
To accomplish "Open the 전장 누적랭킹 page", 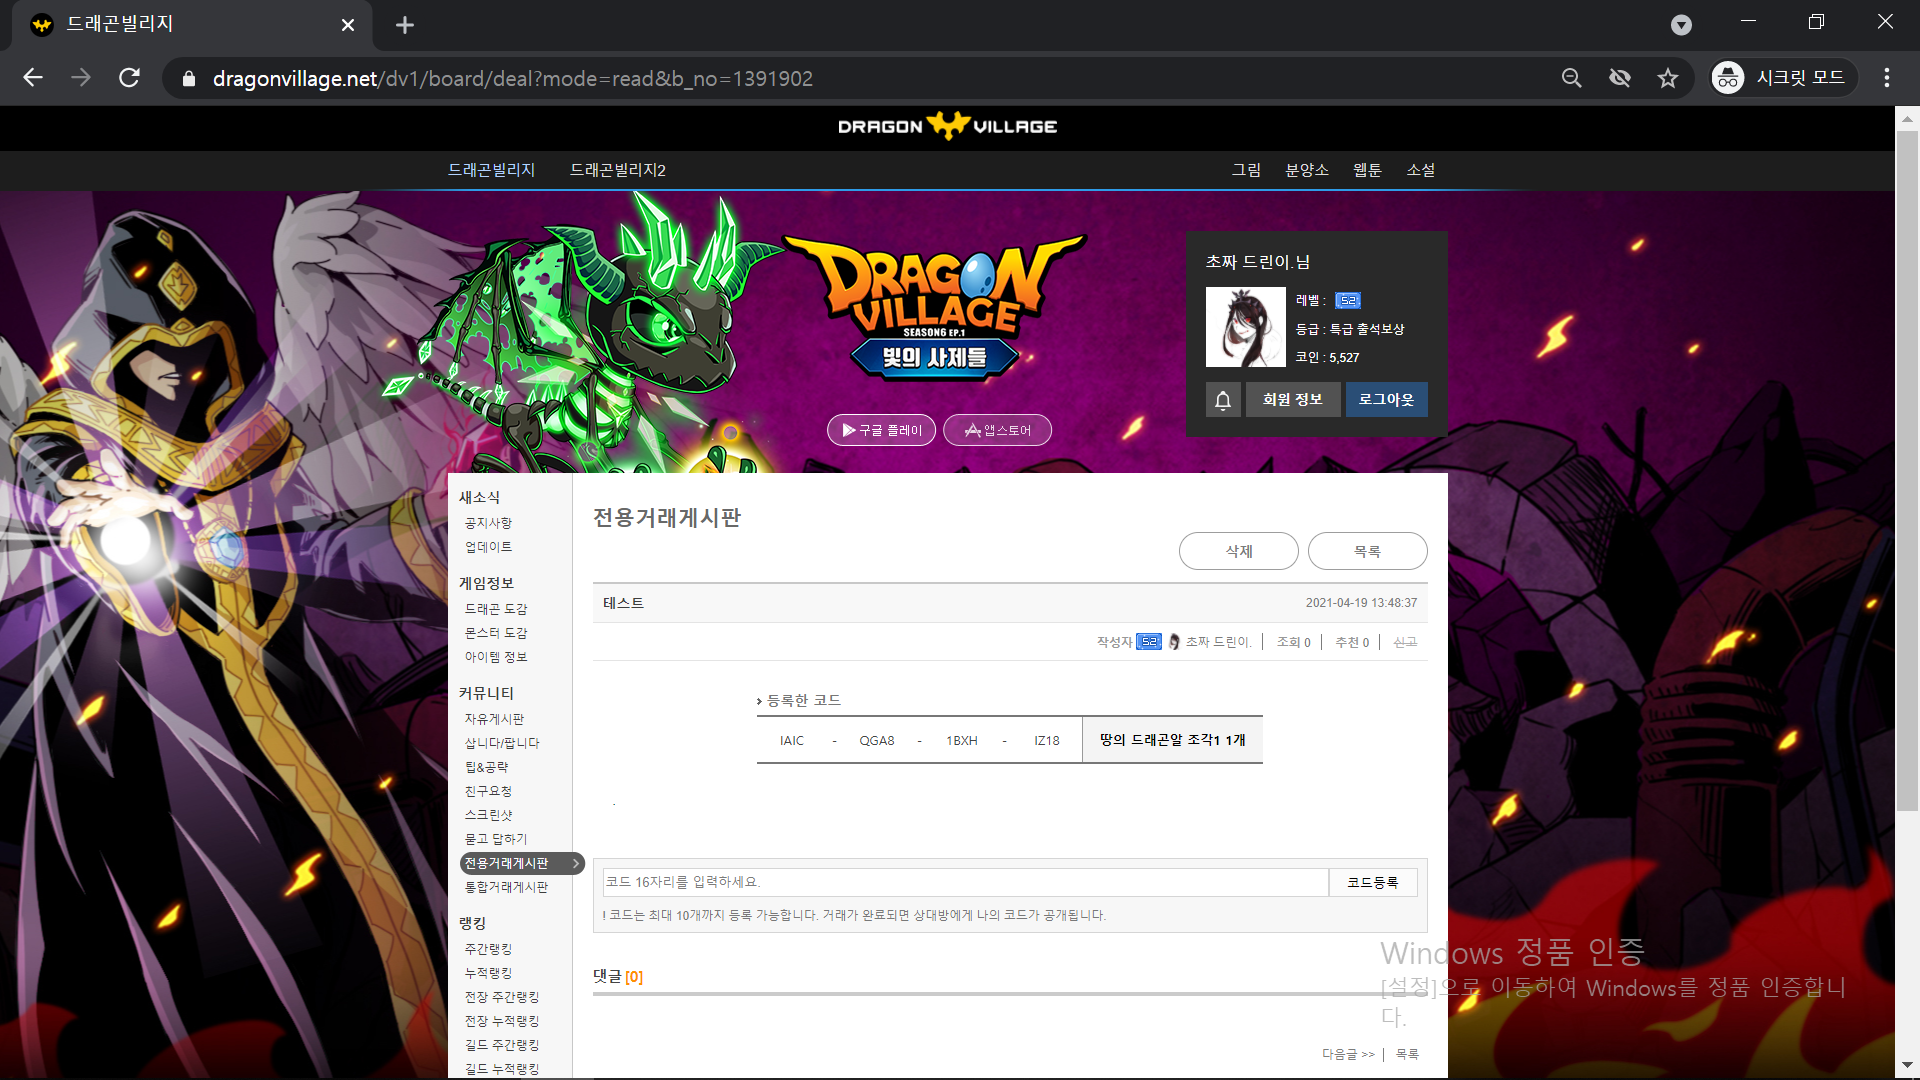I will click(502, 1021).
